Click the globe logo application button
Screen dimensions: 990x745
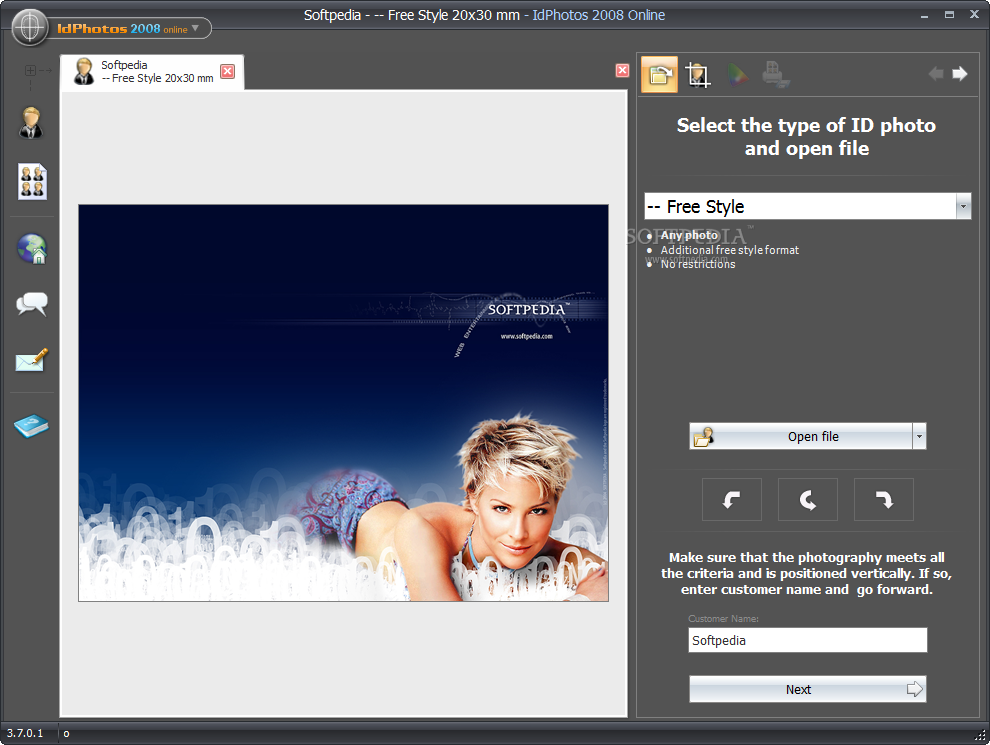coord(30,28)
